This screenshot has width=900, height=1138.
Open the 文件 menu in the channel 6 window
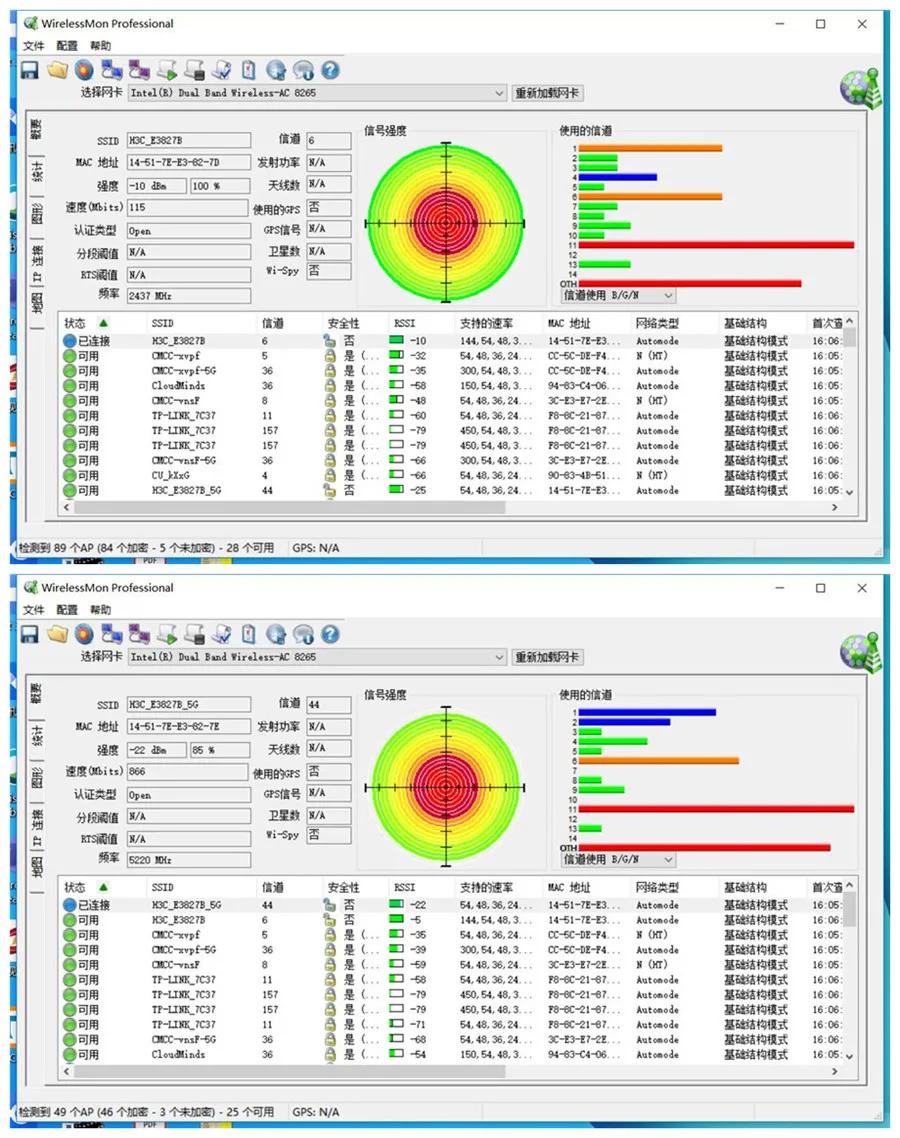pyautogui.click(x=33, y=46)
